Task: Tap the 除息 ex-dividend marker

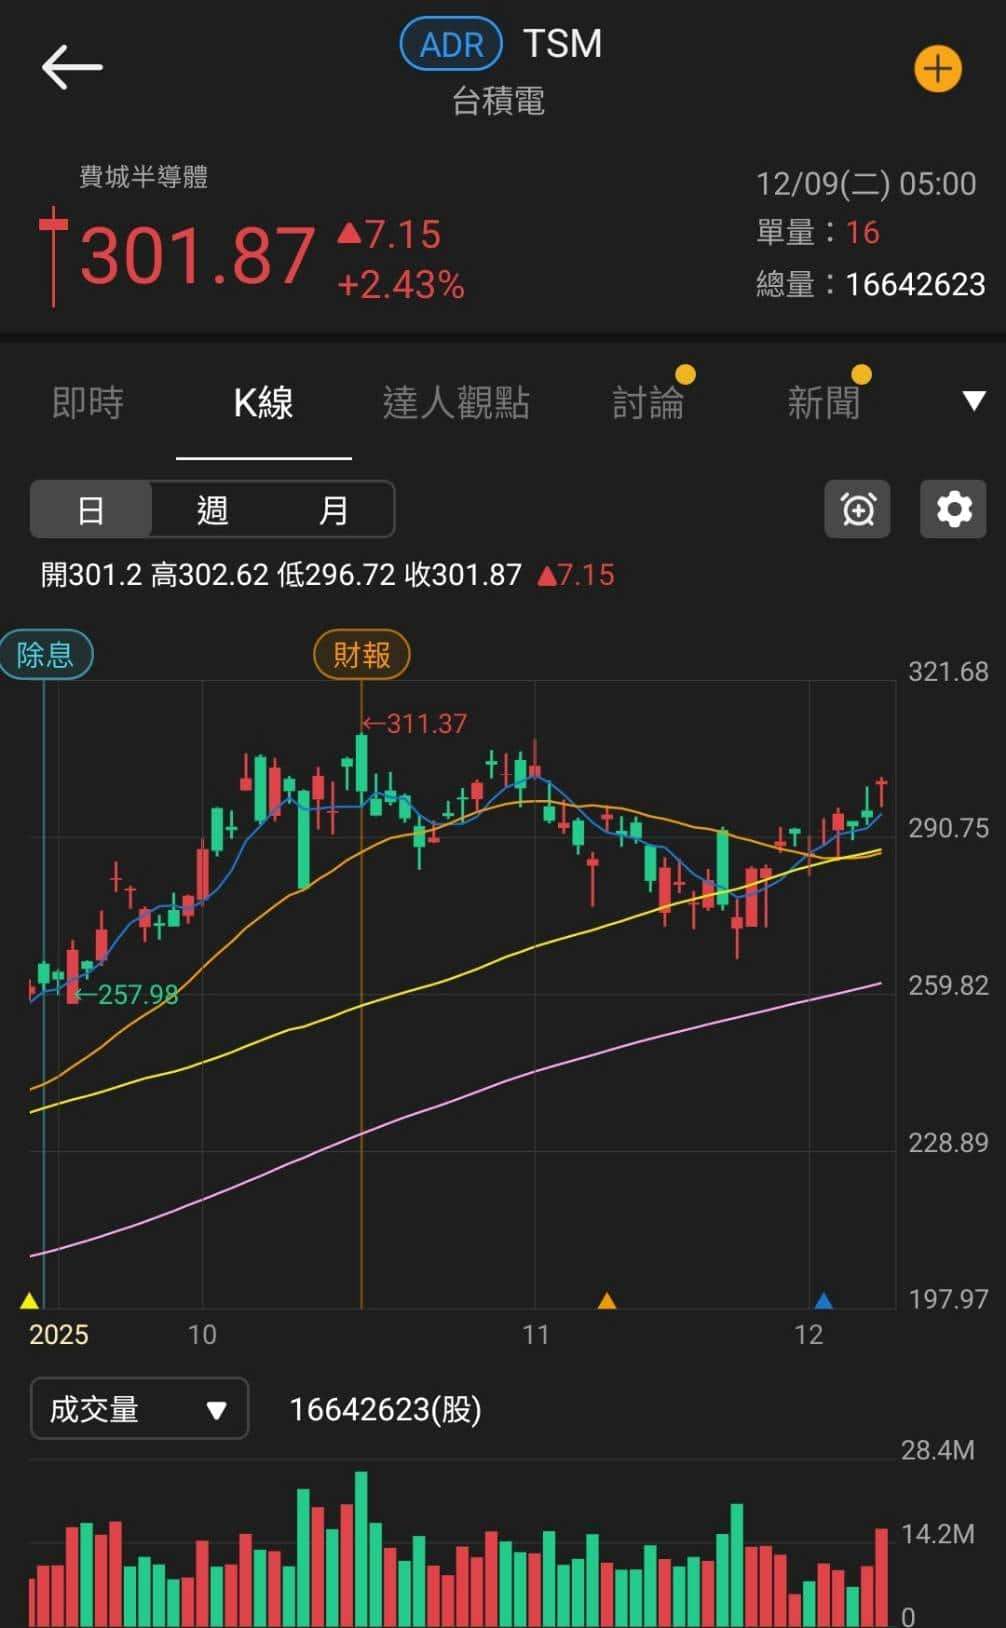Action: coord(46,655)
